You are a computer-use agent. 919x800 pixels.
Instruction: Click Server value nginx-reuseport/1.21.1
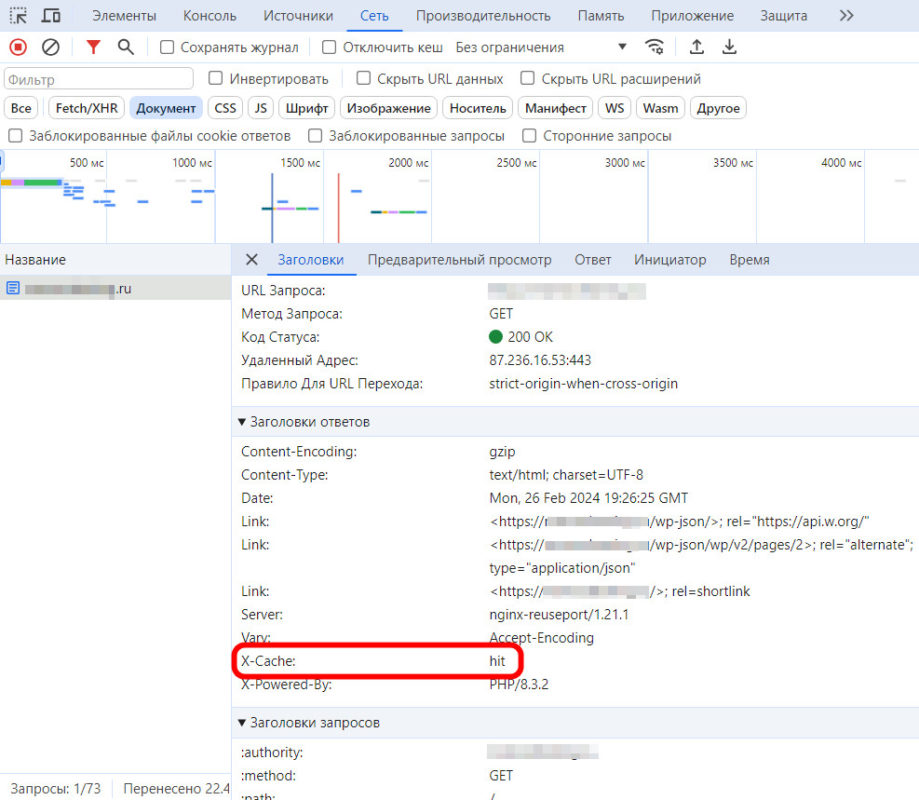(x=559, y=615)
